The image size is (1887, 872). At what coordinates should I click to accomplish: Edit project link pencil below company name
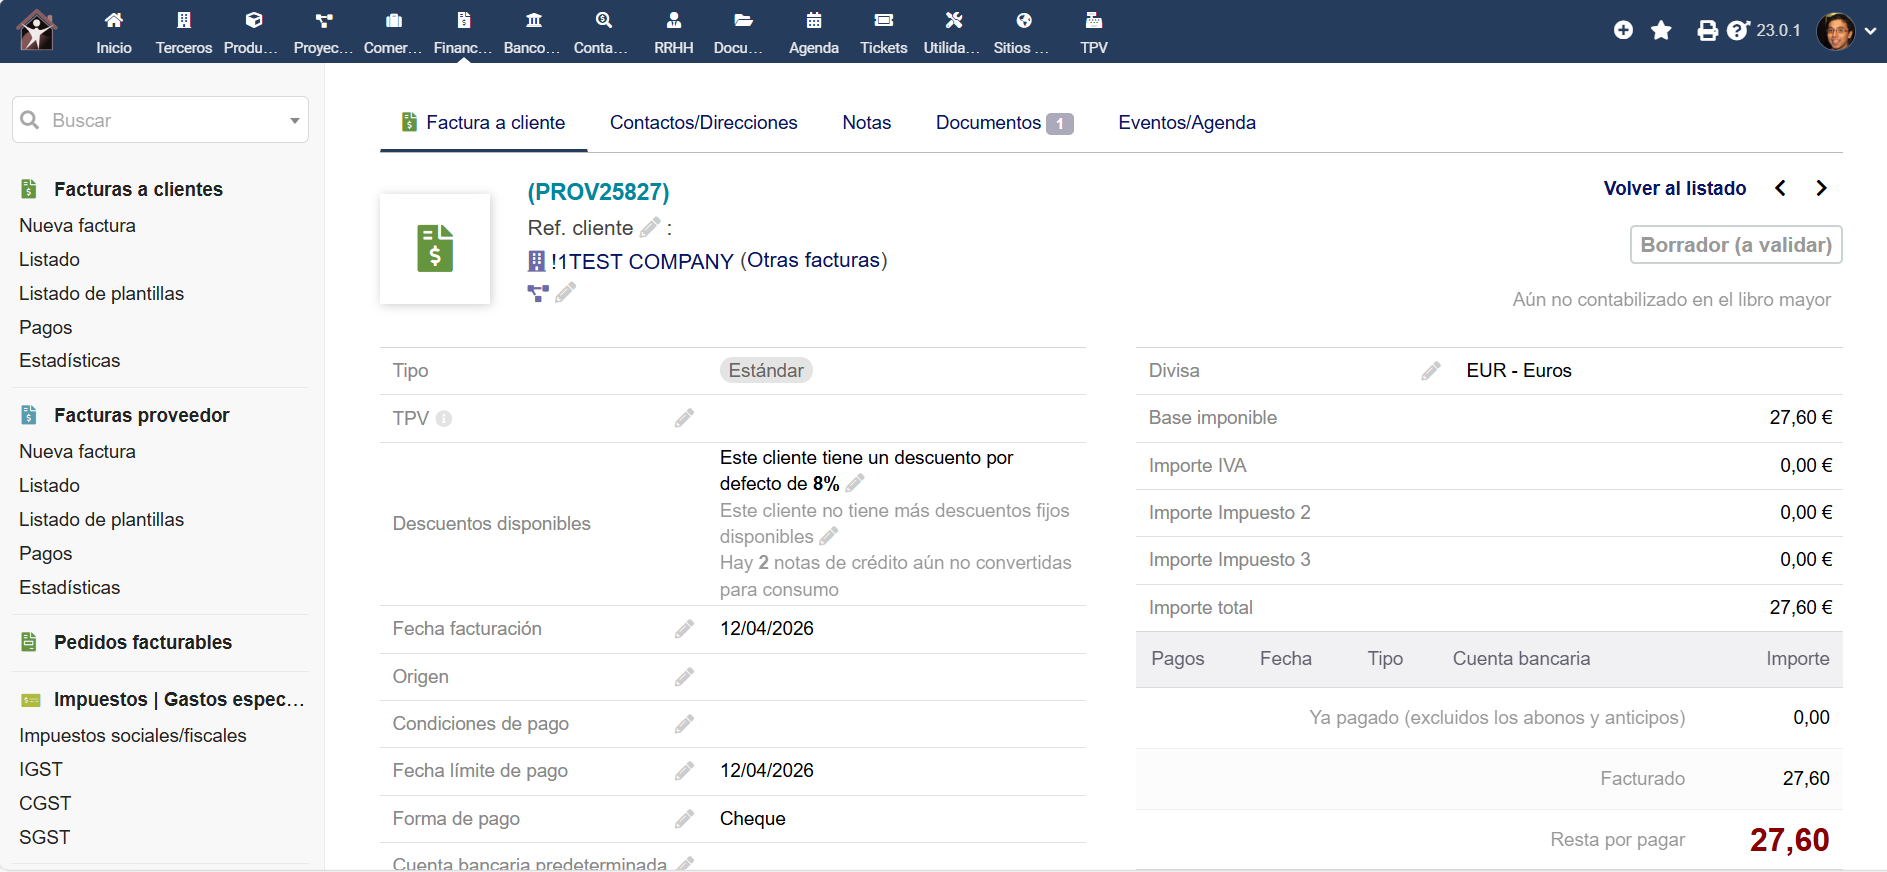[566, 292]
